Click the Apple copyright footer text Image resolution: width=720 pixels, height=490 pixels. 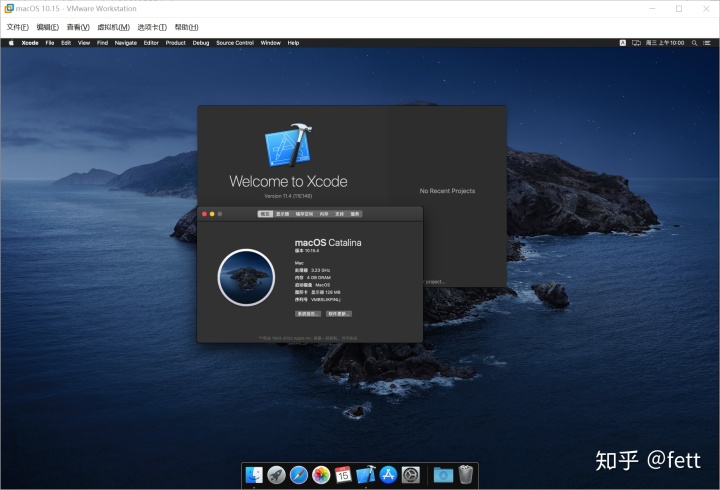308,338
